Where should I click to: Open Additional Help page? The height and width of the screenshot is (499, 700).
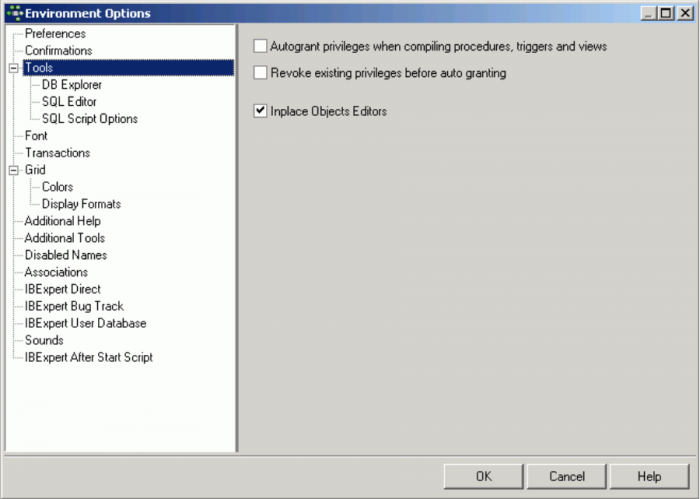[x=62, y=221]
